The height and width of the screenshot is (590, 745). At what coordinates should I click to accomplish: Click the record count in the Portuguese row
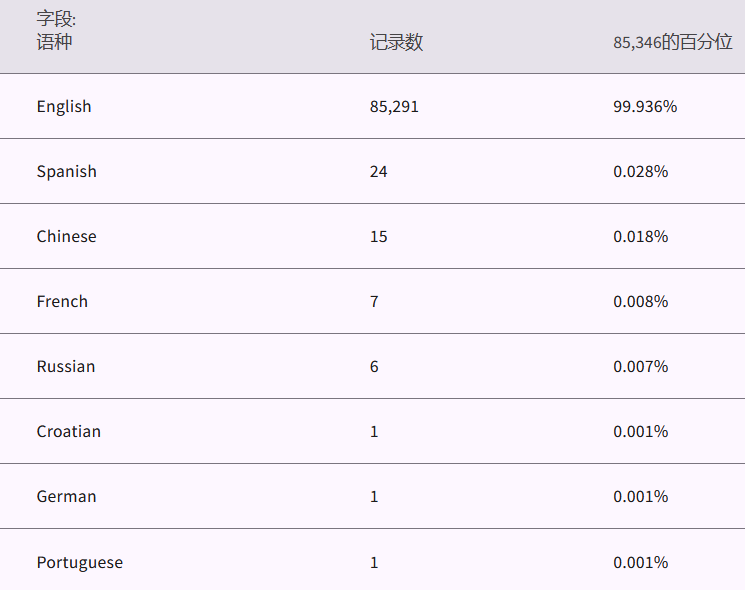coord(374,562)
